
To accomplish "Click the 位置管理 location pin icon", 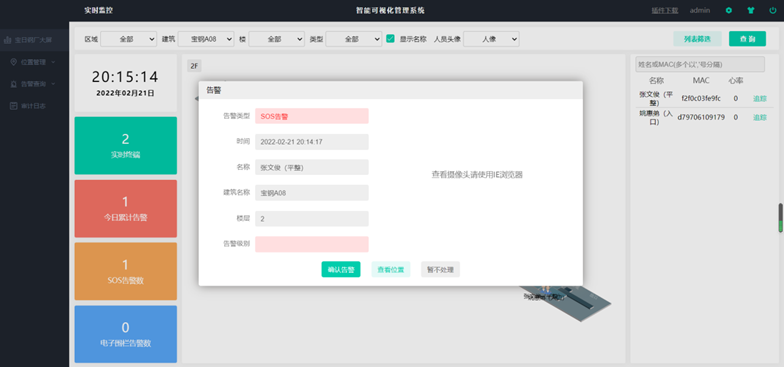I will click(x=14, y=62).
